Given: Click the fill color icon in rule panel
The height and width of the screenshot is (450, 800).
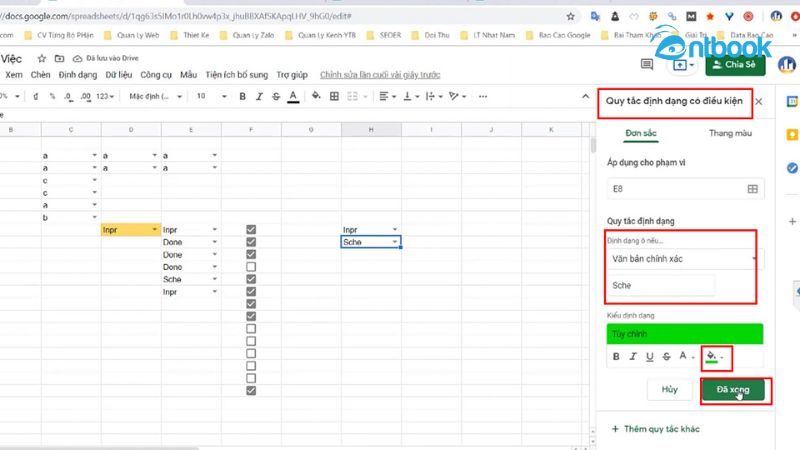Looking at the screenshot, I should click(x=710, y=356).
